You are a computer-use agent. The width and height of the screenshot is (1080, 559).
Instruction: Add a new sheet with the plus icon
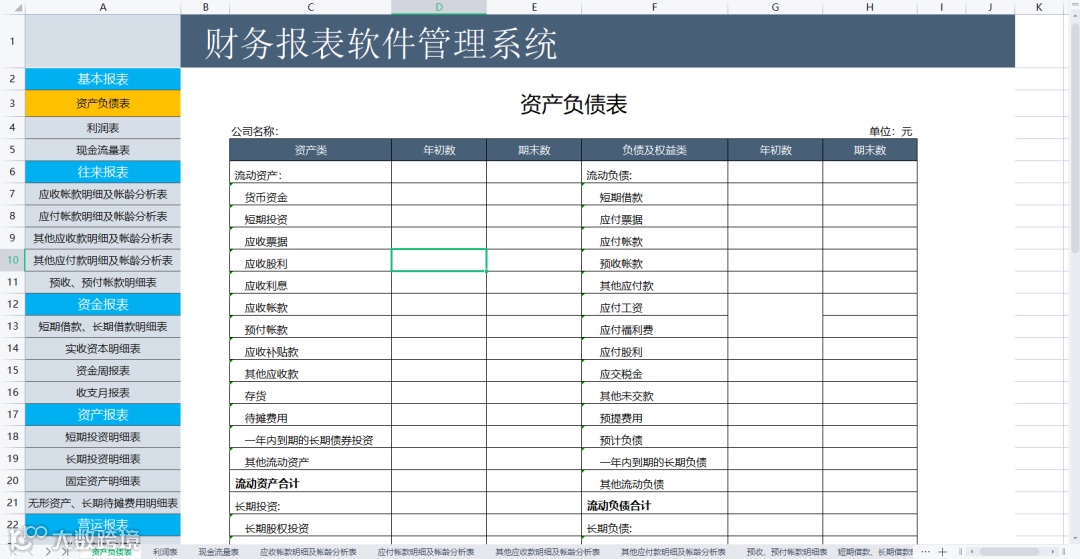pos(942,551)
